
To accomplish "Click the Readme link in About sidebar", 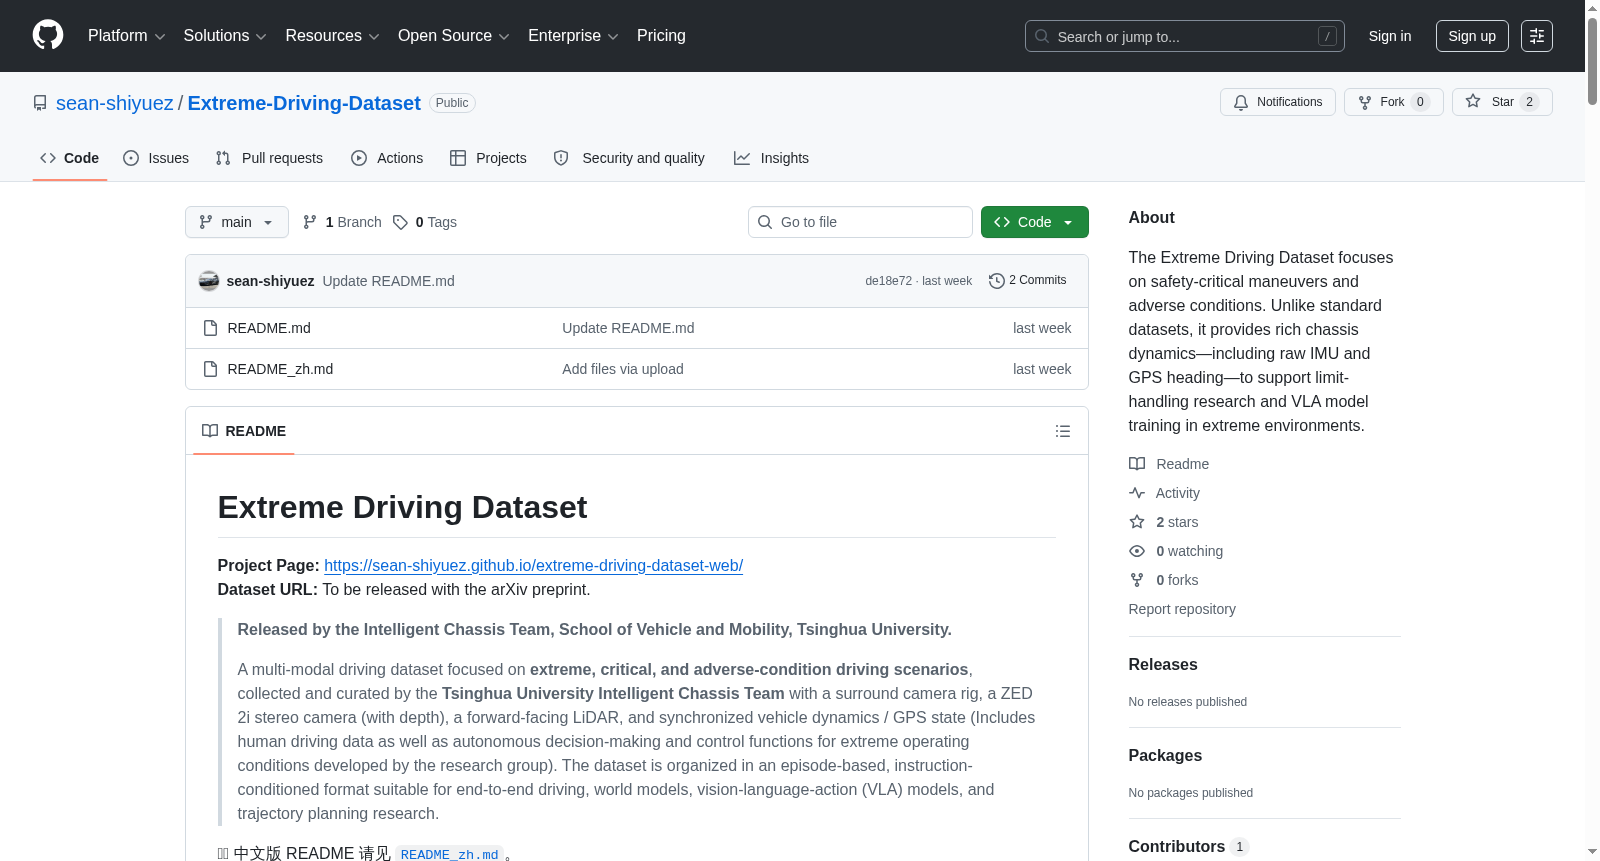I will coord(1182,464).
